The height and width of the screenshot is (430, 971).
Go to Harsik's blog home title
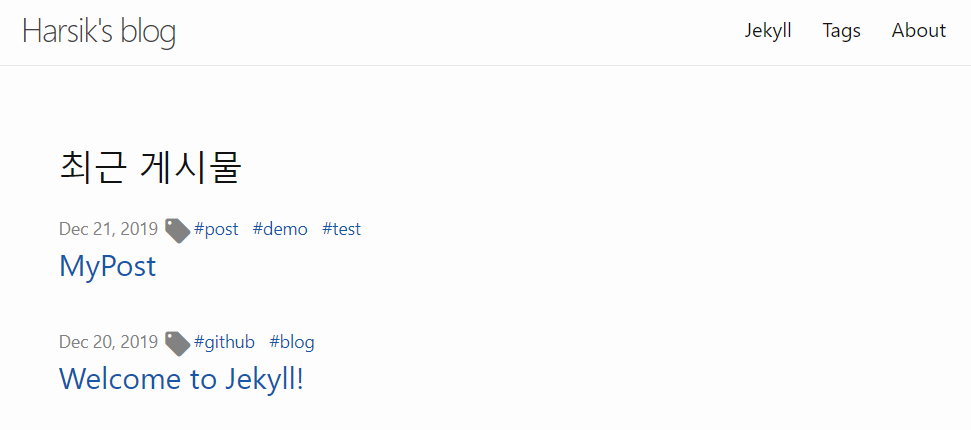coord(99,31)
